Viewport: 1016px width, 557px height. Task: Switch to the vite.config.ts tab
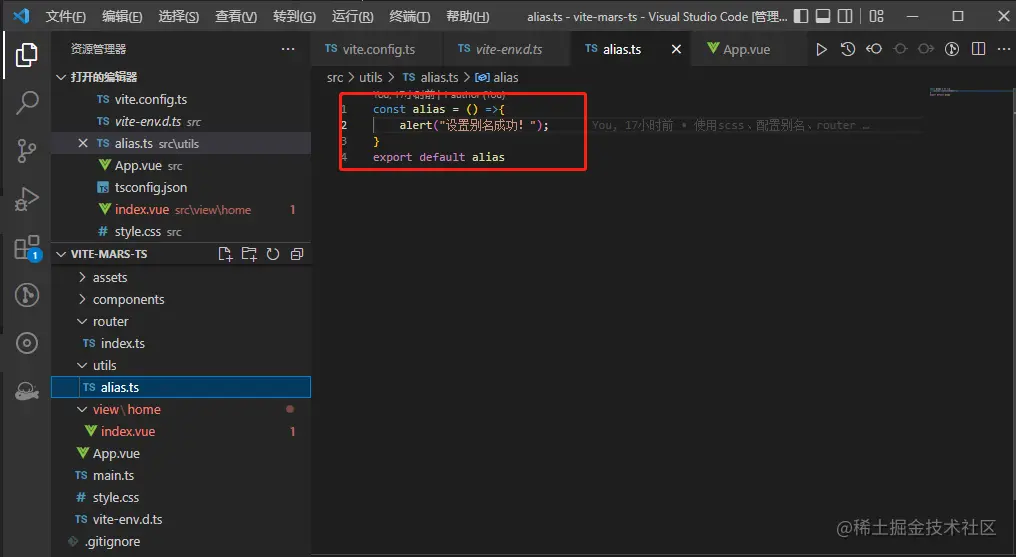coord(377,49)
